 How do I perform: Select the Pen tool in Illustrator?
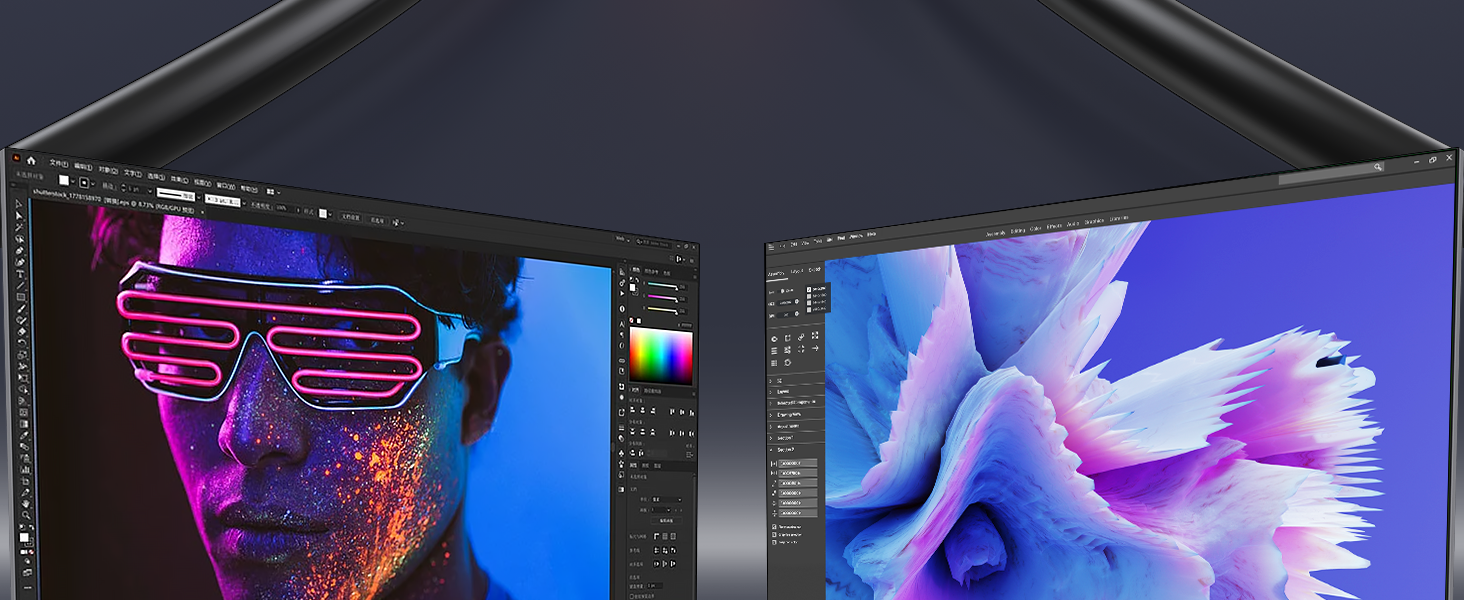pos(20,250)
